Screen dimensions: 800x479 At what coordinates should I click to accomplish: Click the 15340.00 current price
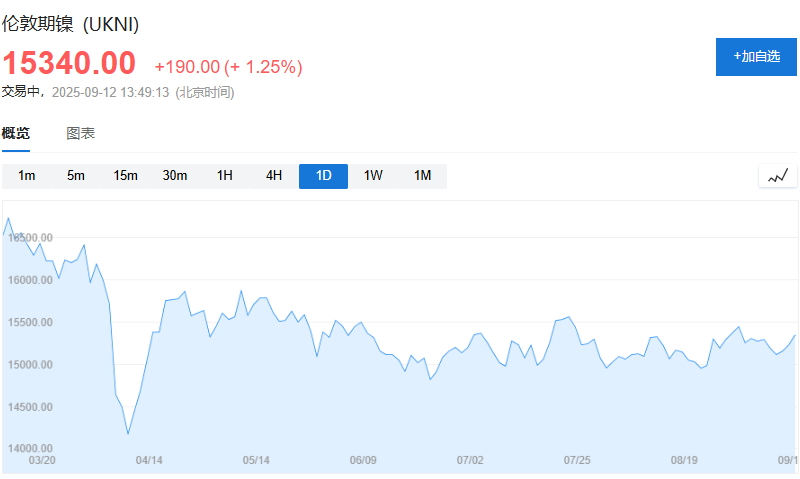[x=69, y=64]
